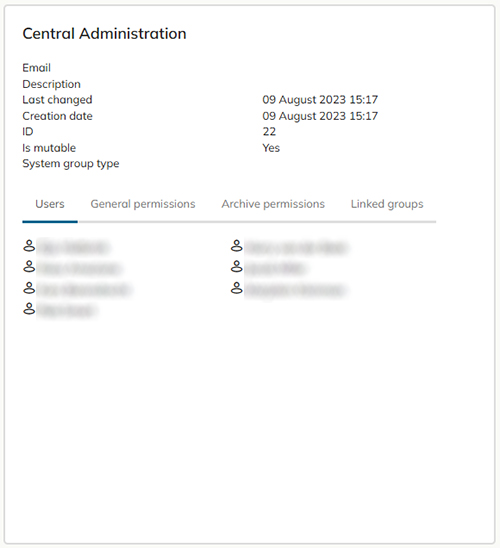Click the Email label
Viewport: 500px width, 548px height.
[x=36, y=68]
